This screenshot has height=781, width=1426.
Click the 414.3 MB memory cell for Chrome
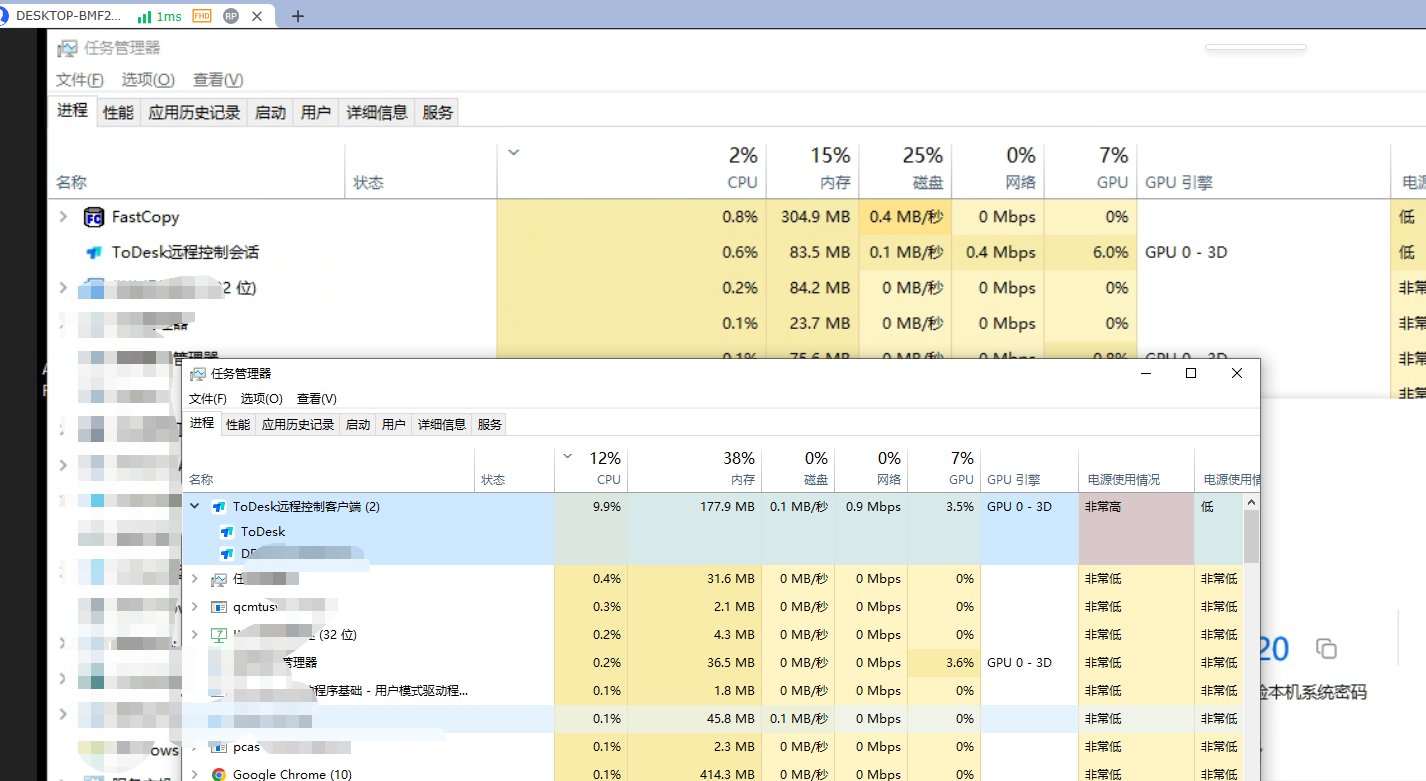tap(695, 775)
